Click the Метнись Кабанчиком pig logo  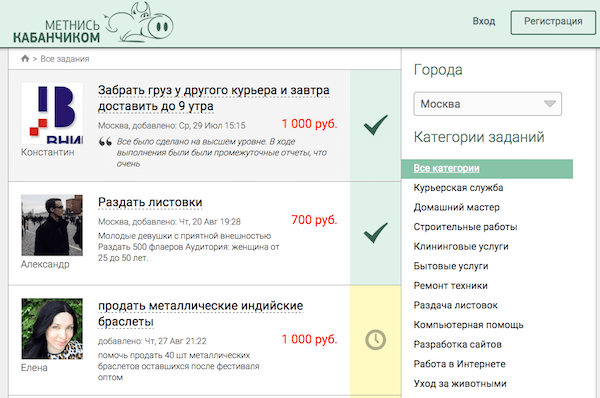(x=94, y=23)
